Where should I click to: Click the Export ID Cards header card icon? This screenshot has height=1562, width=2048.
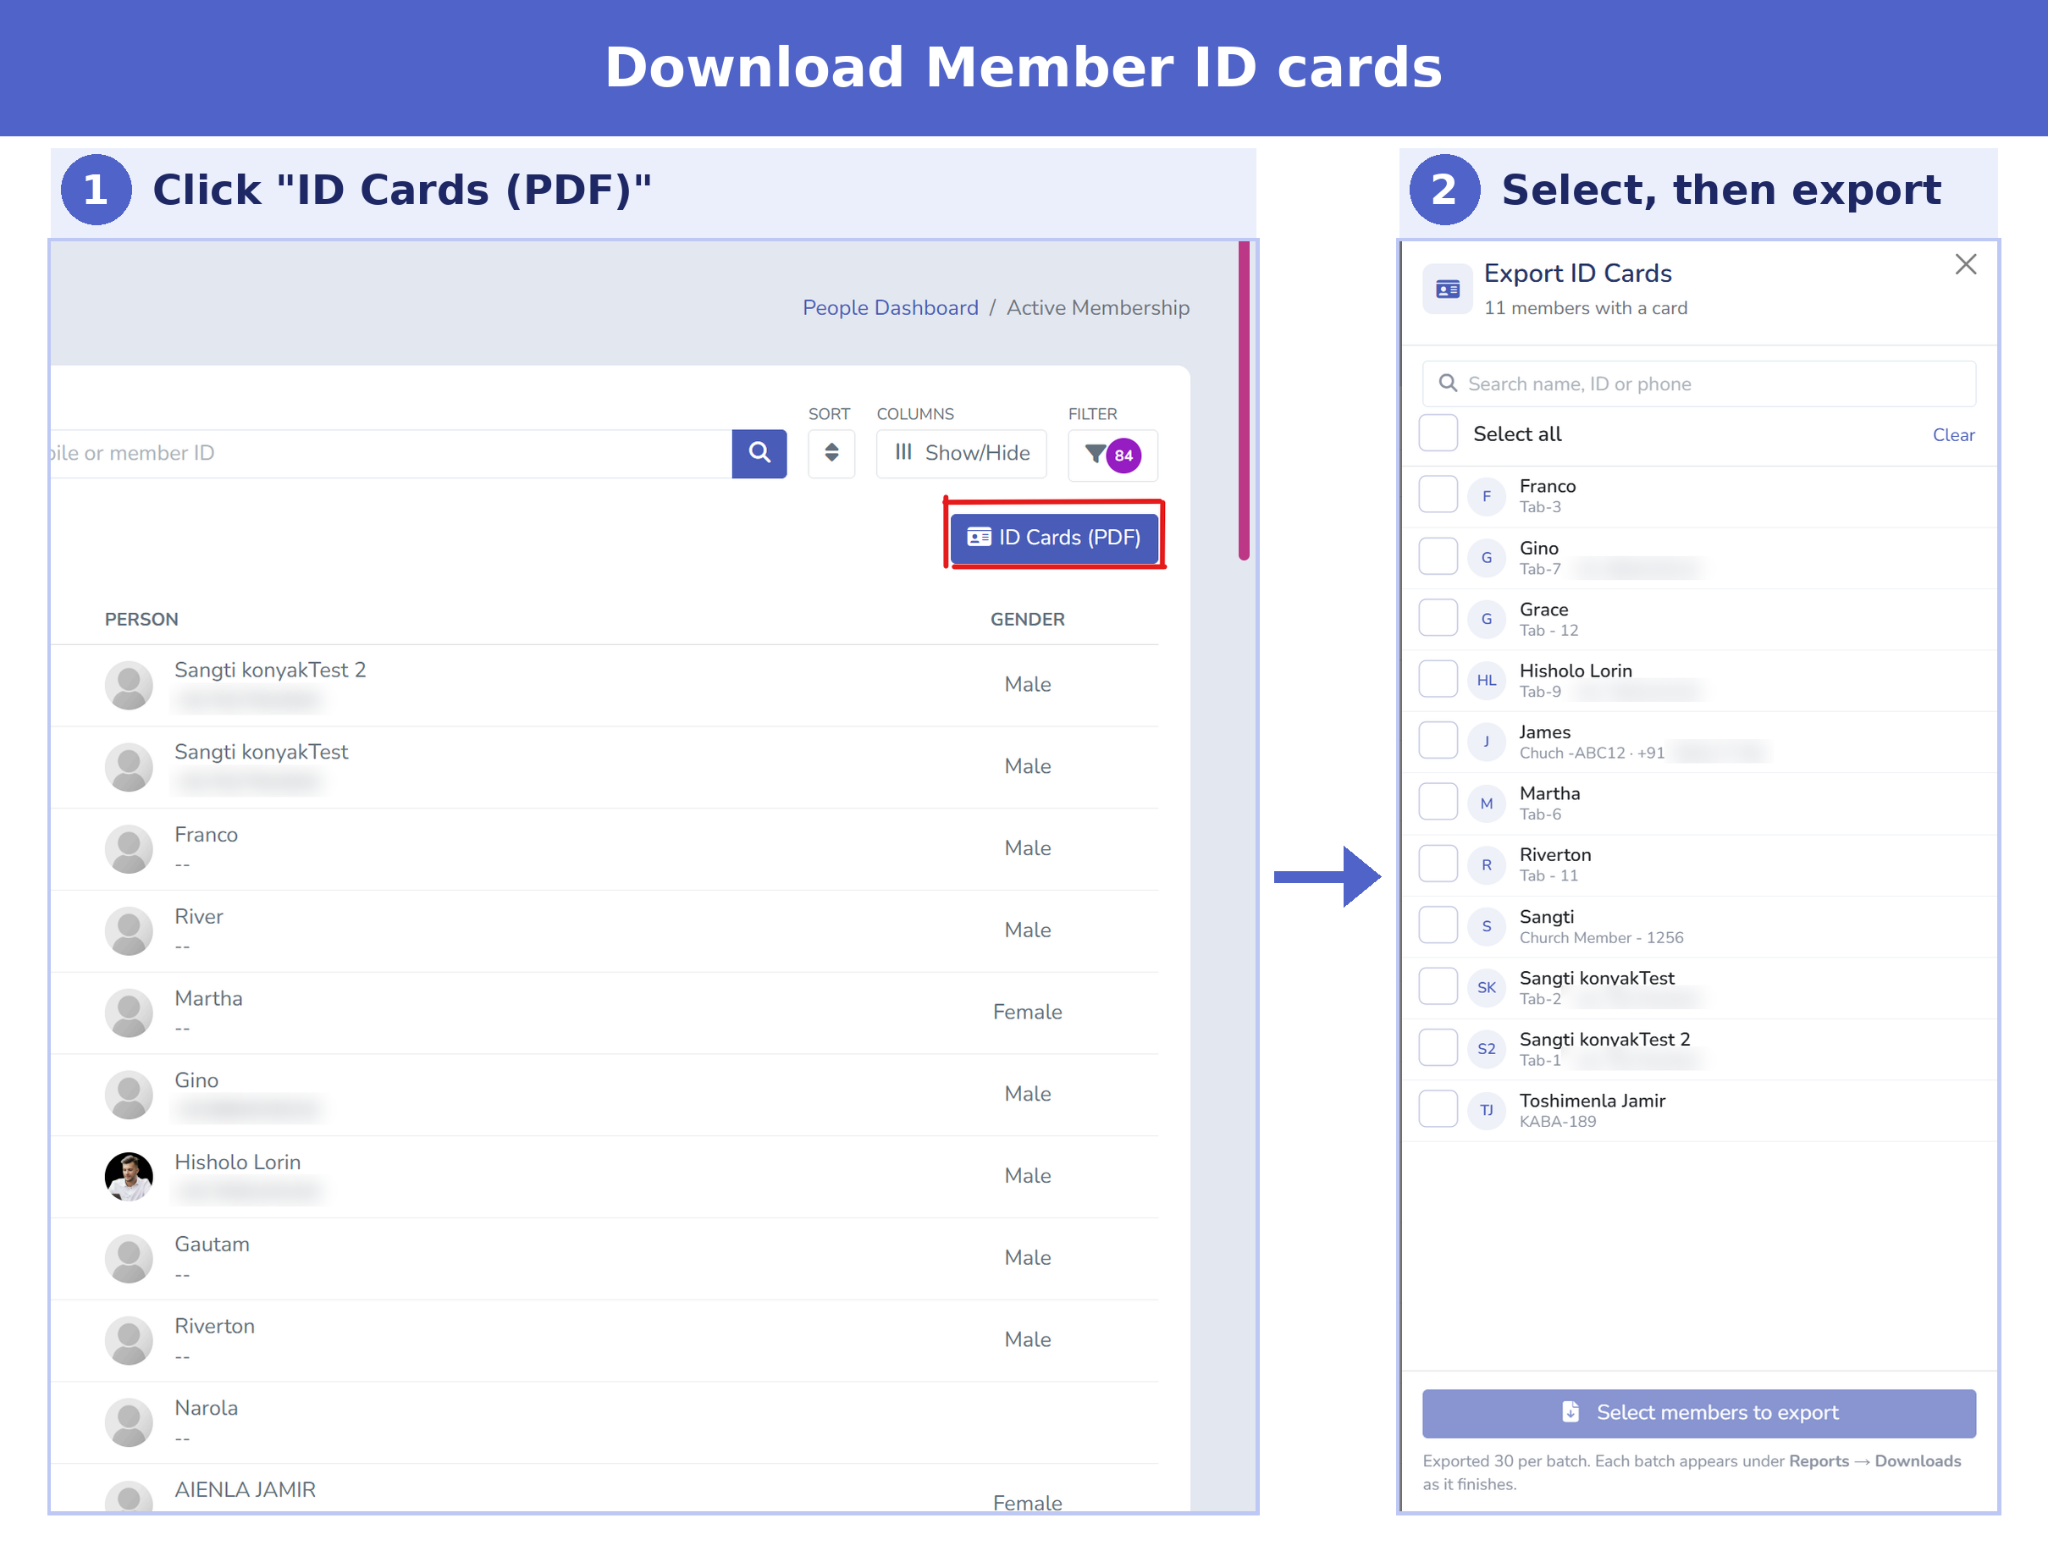click(x=1447, y=289)
